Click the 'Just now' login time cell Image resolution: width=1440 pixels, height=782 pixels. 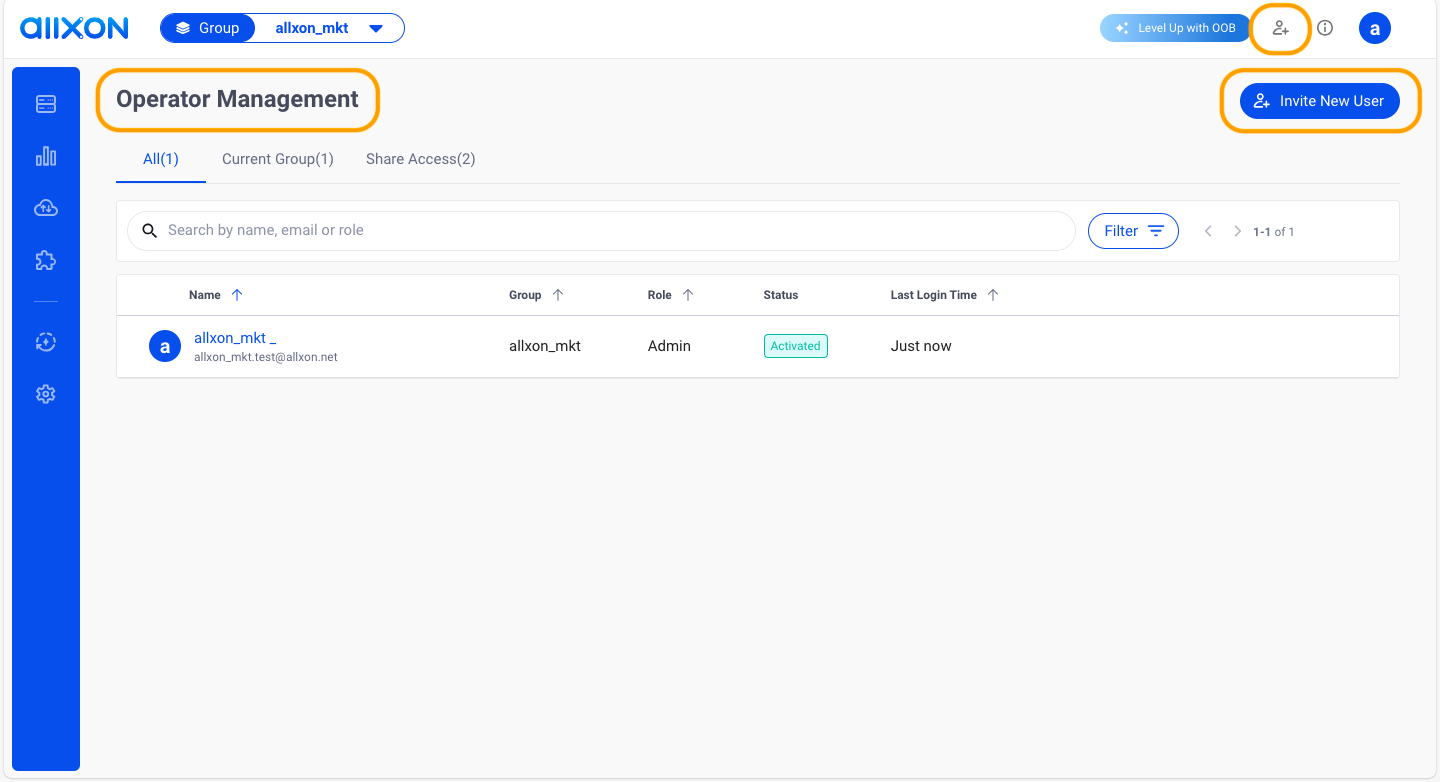(x=921, y=346)
